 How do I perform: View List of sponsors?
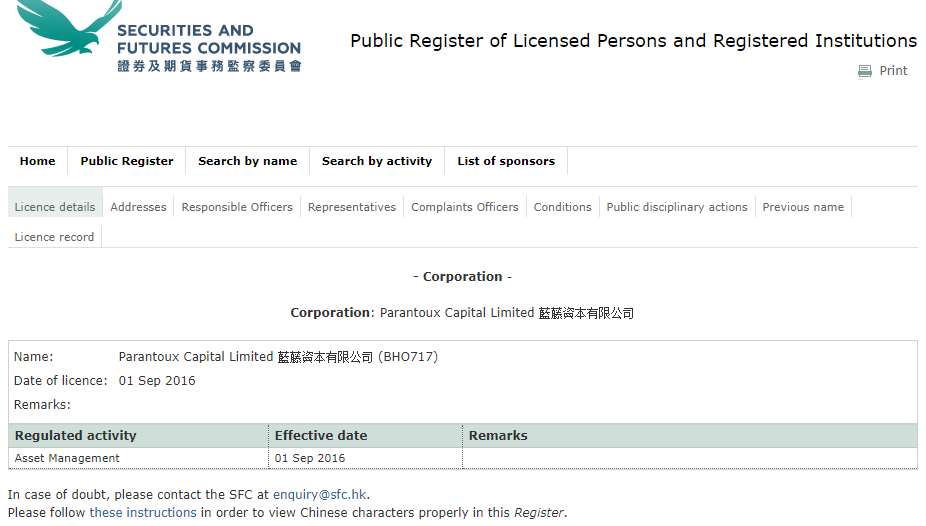pyautogui.click(x=506, y=161)
